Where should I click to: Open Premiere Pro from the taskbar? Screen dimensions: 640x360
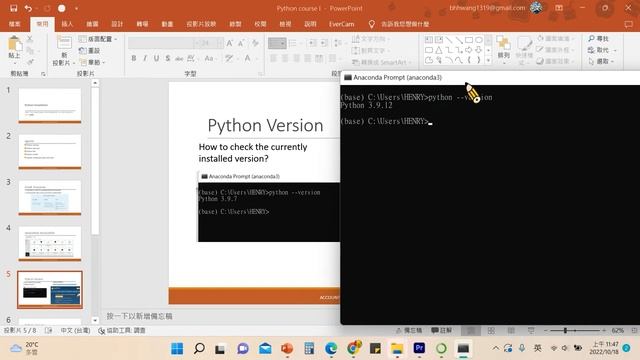(419, 349)
